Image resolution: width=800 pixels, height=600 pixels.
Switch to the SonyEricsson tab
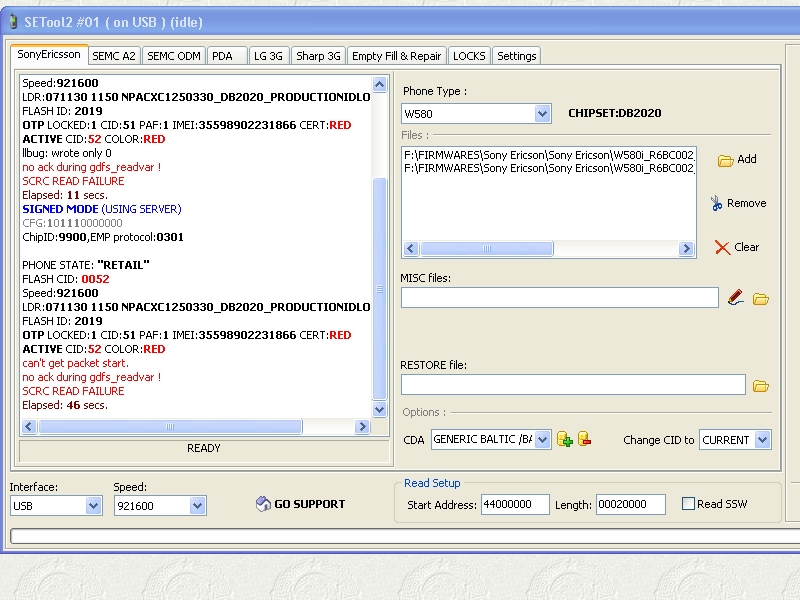click(x=49, y=54)
